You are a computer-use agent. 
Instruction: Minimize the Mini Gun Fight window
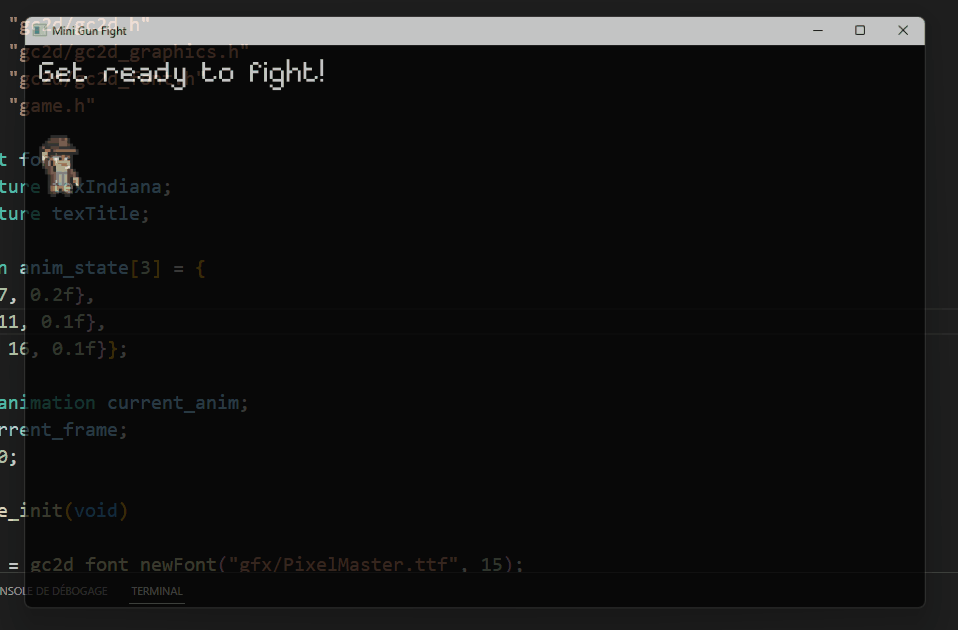[x=817, y=31]
